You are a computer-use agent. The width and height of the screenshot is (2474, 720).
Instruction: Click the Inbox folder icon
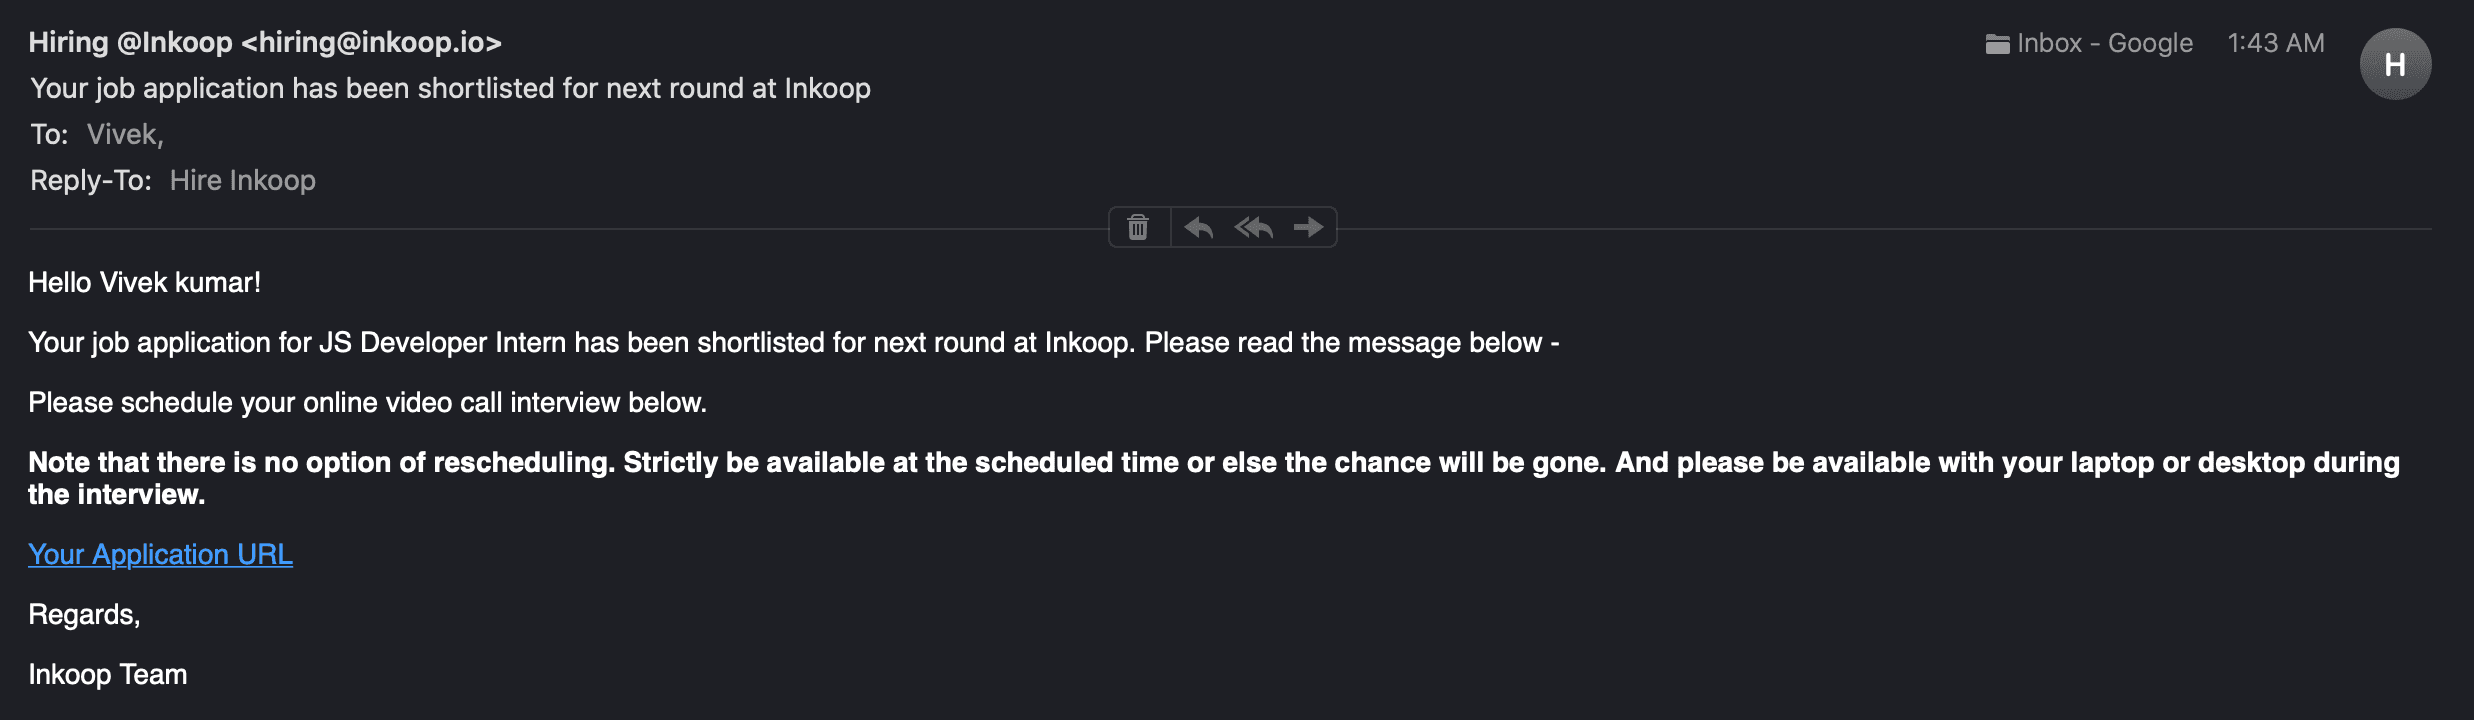(x=1997, y=44)
